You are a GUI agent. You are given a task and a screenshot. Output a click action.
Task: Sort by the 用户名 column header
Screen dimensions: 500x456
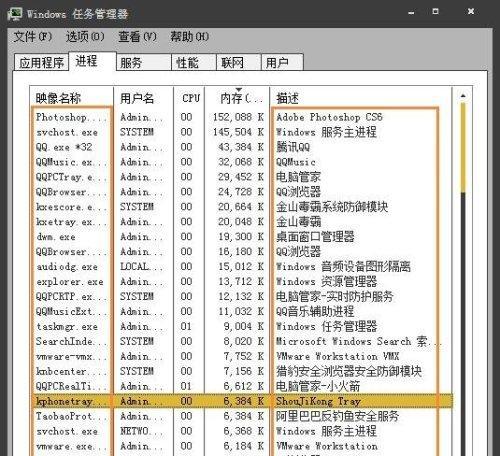[143, 98]
